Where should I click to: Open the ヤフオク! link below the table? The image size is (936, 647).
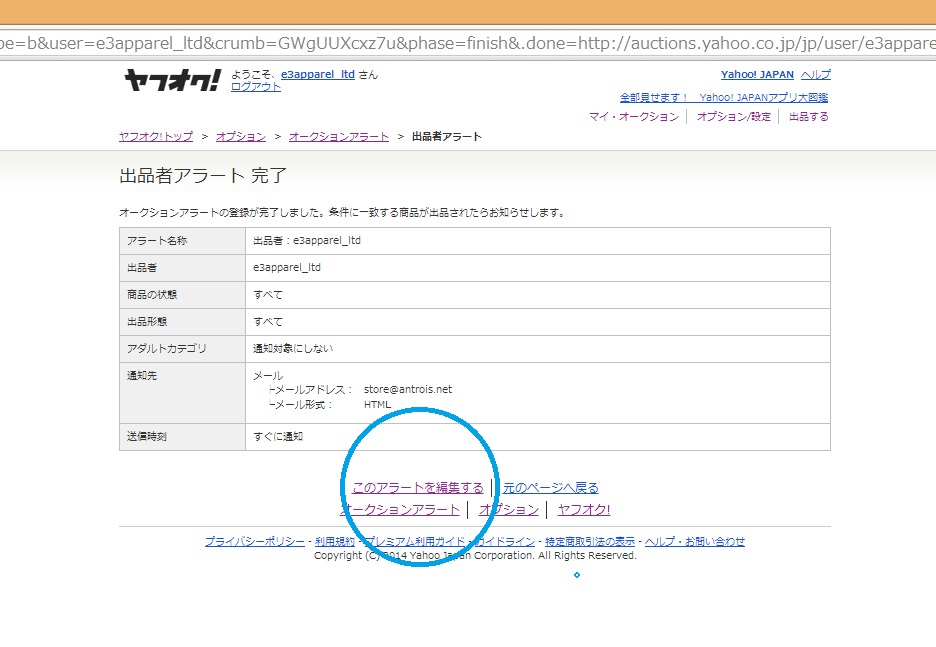[x=584, y=510]
